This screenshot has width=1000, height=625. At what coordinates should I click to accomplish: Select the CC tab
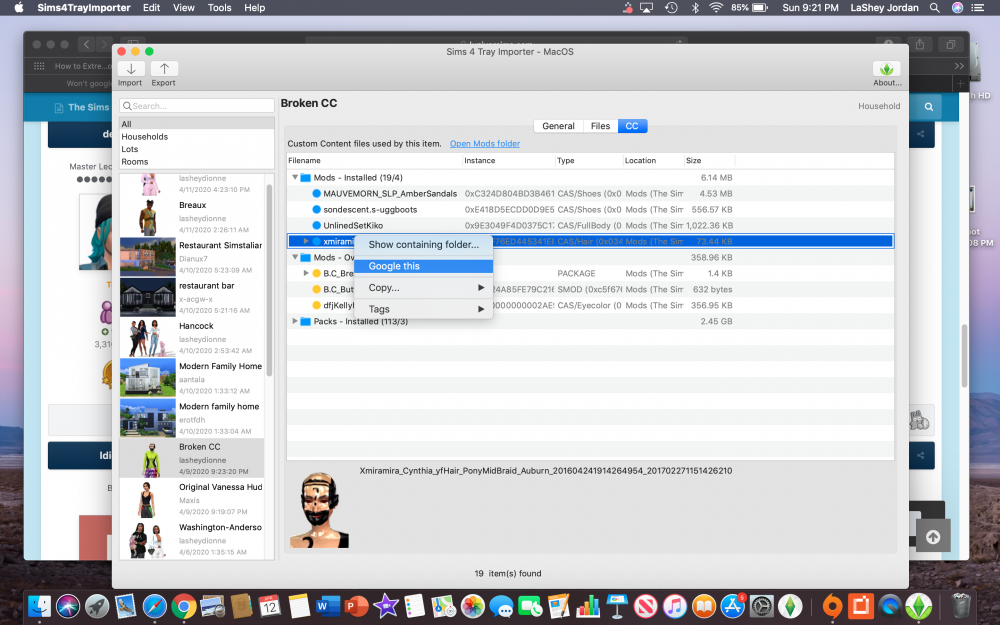coord(632,126)
